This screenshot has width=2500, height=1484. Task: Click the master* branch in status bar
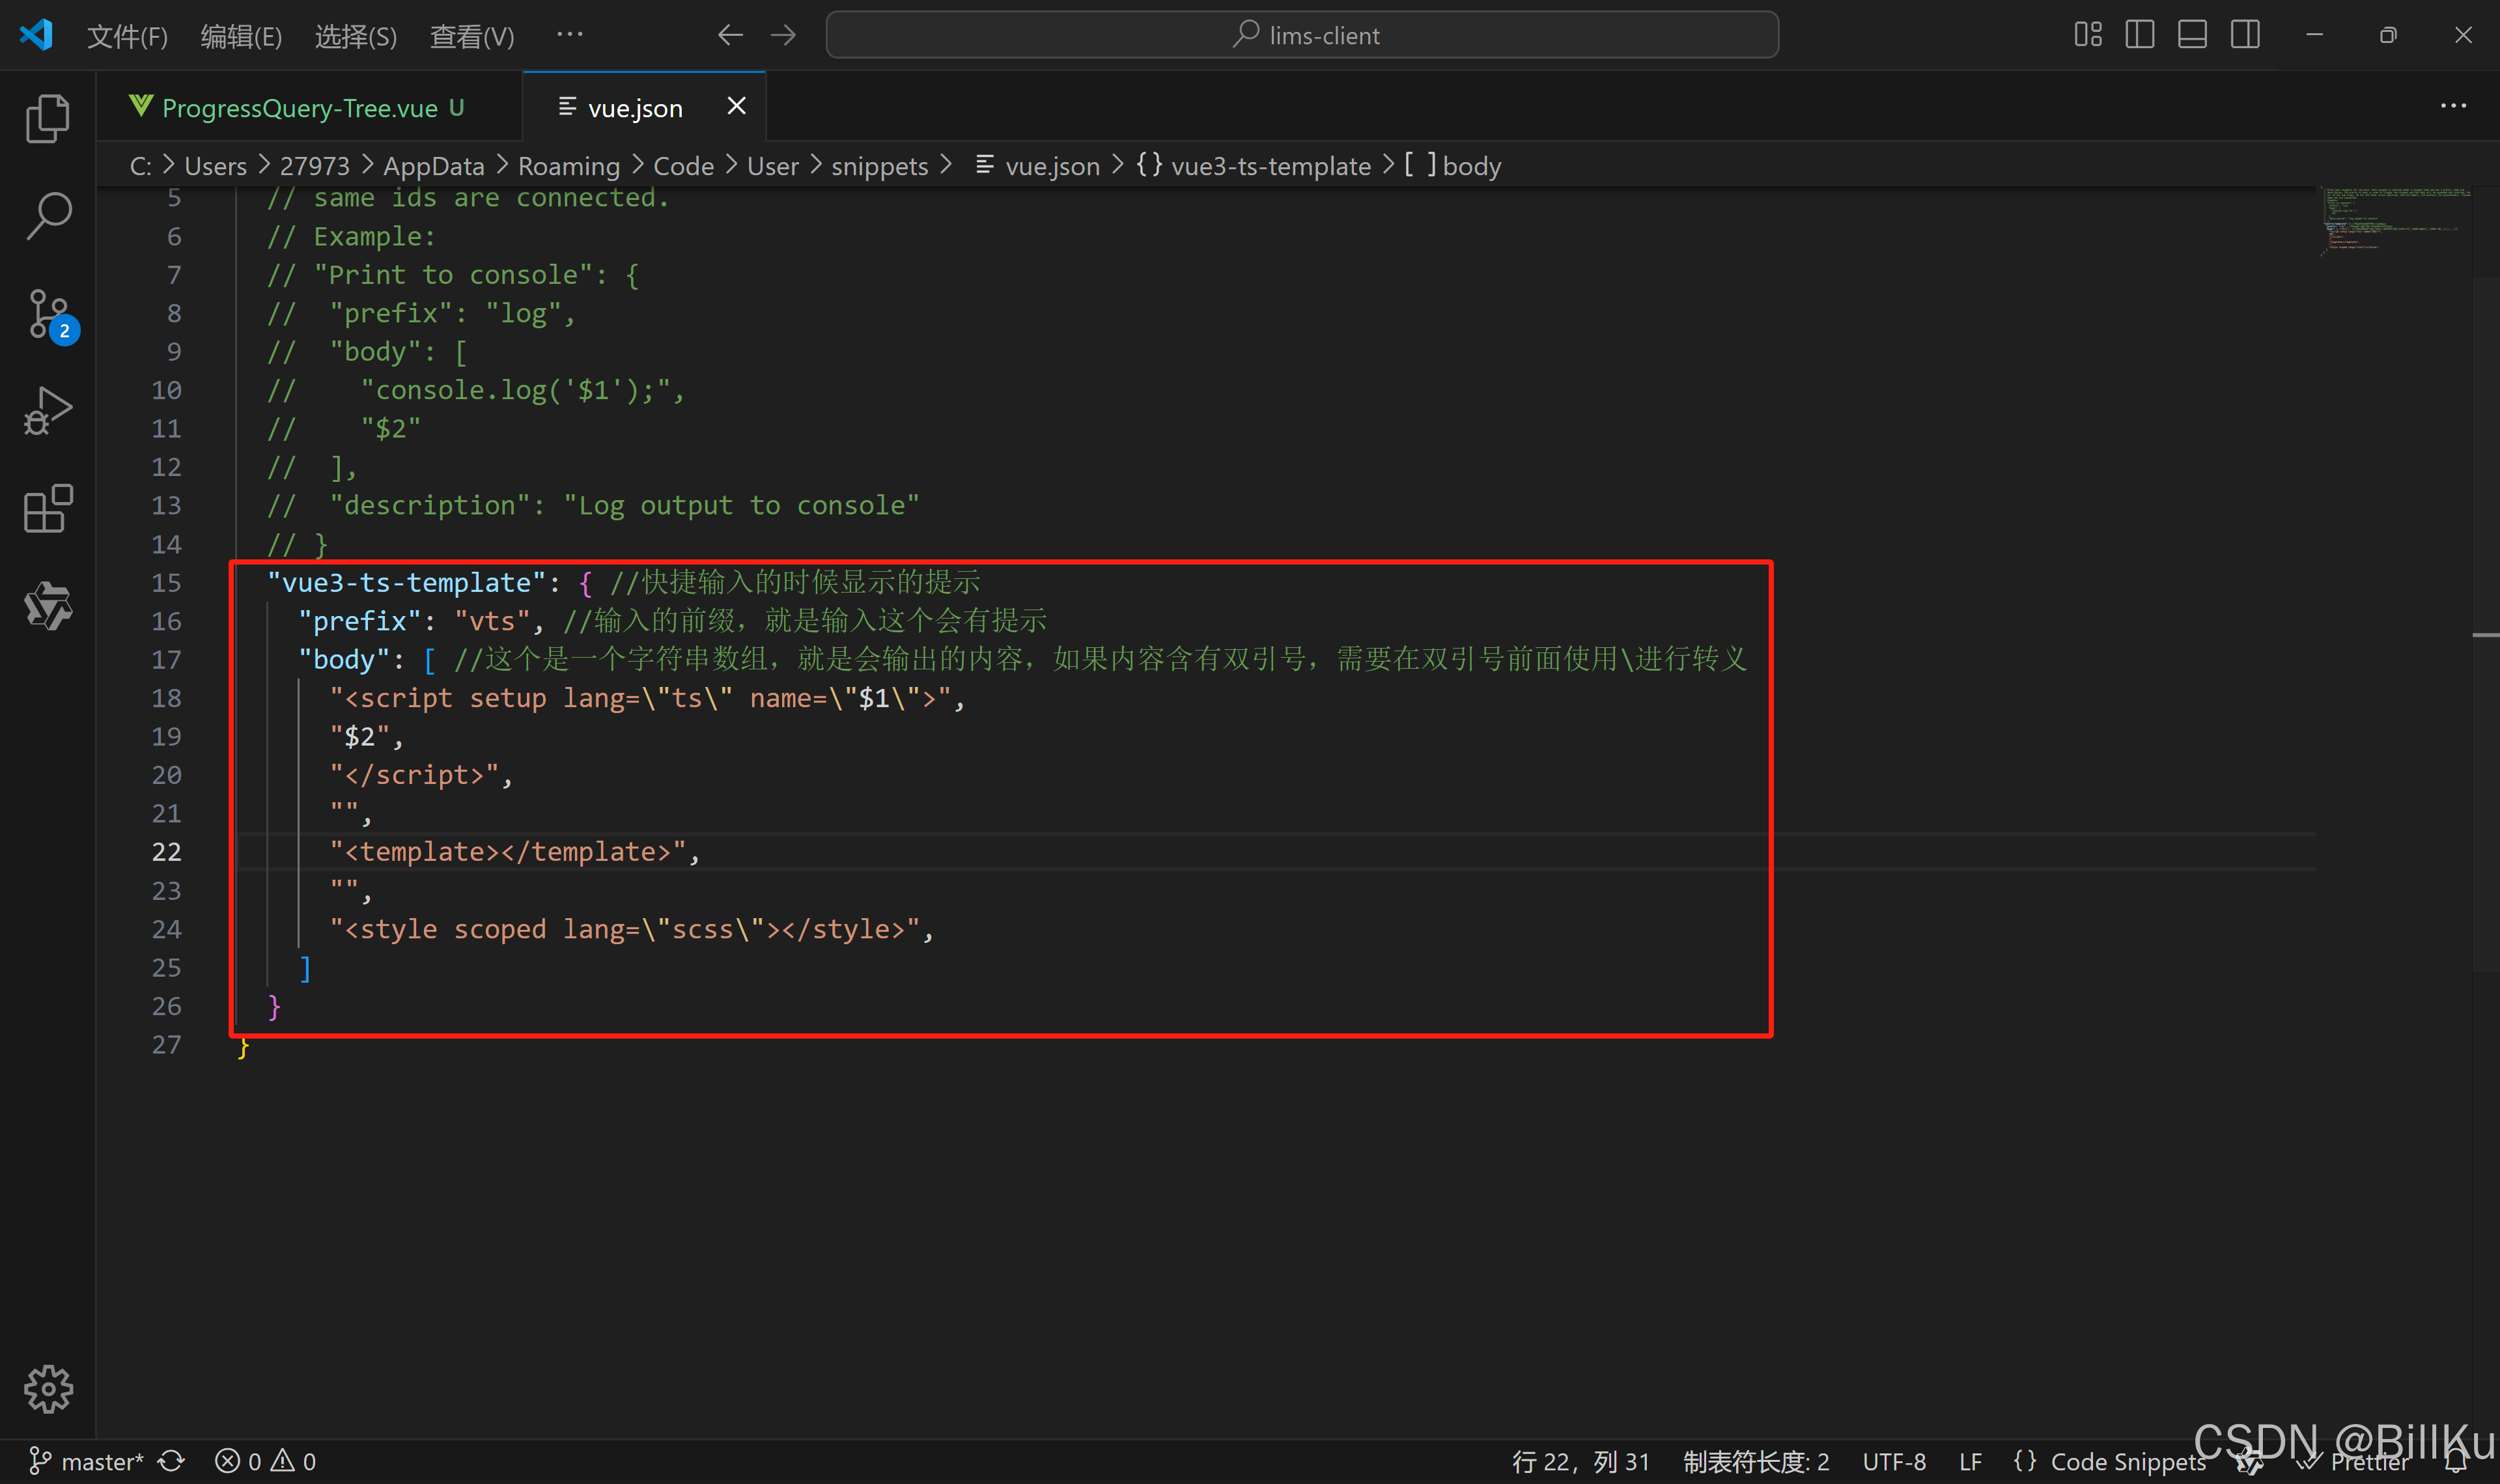coord(88,1461)
